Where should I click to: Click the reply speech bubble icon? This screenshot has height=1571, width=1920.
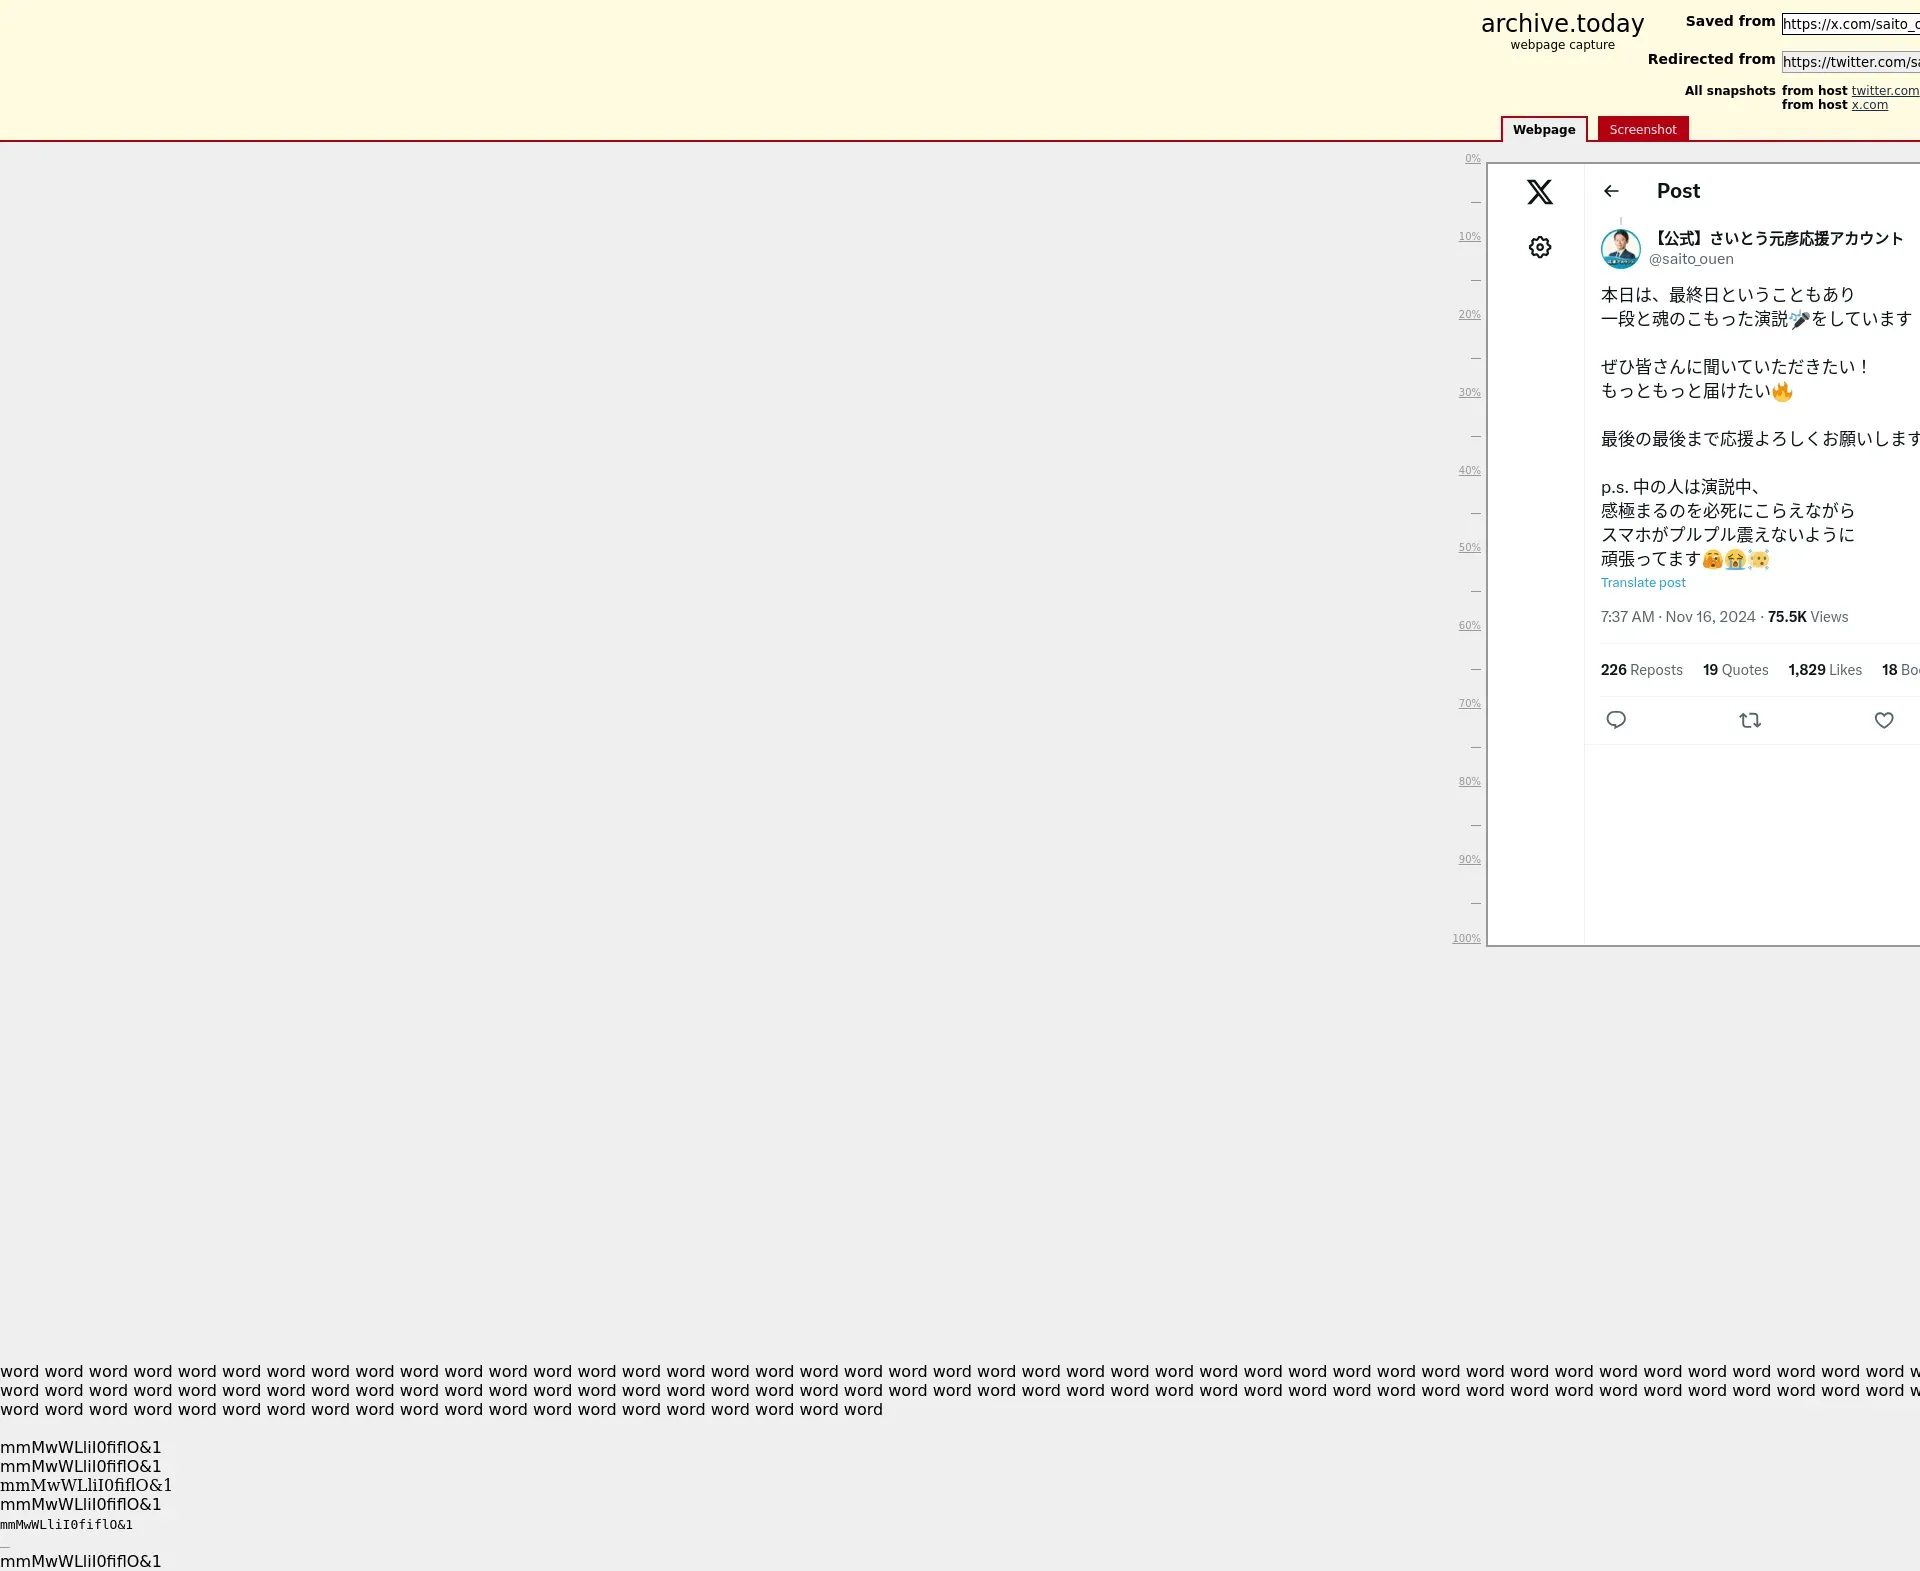[x=1615, y=720]
